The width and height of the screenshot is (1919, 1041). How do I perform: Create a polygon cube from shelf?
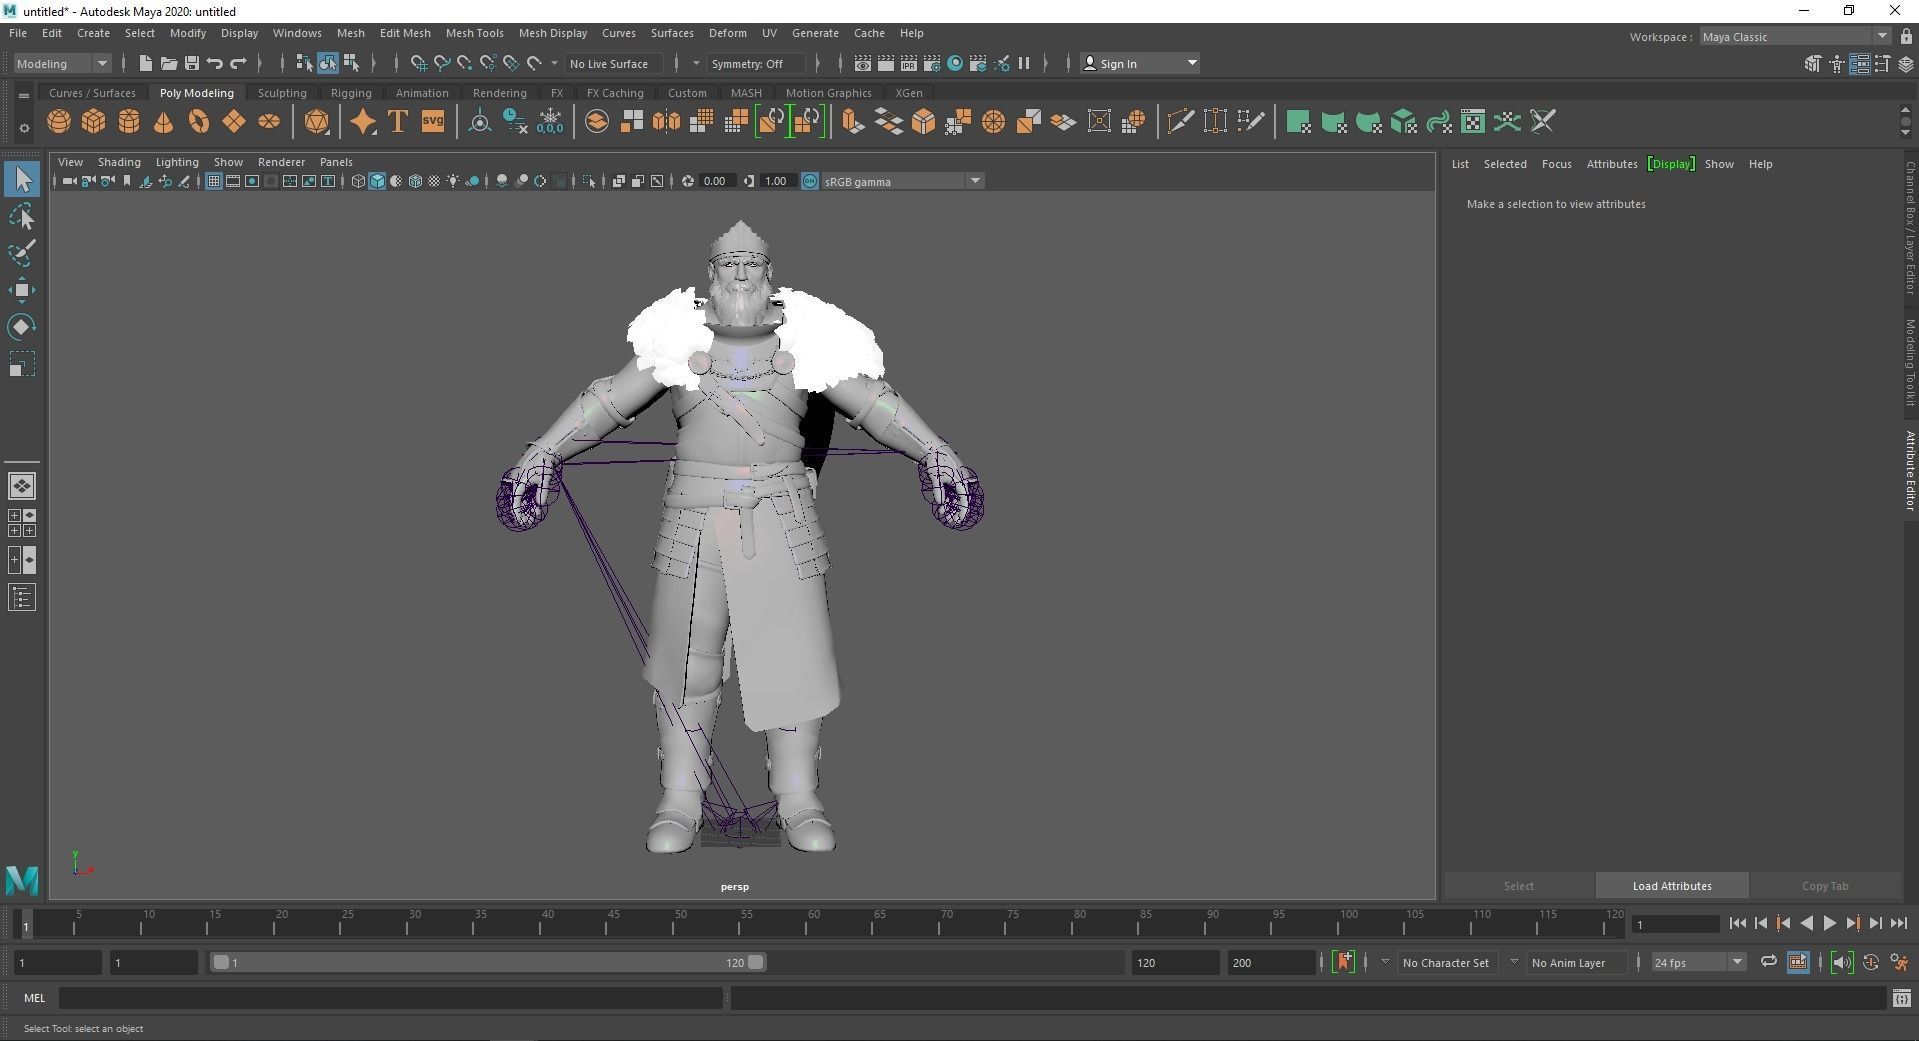tap(94, 122)
